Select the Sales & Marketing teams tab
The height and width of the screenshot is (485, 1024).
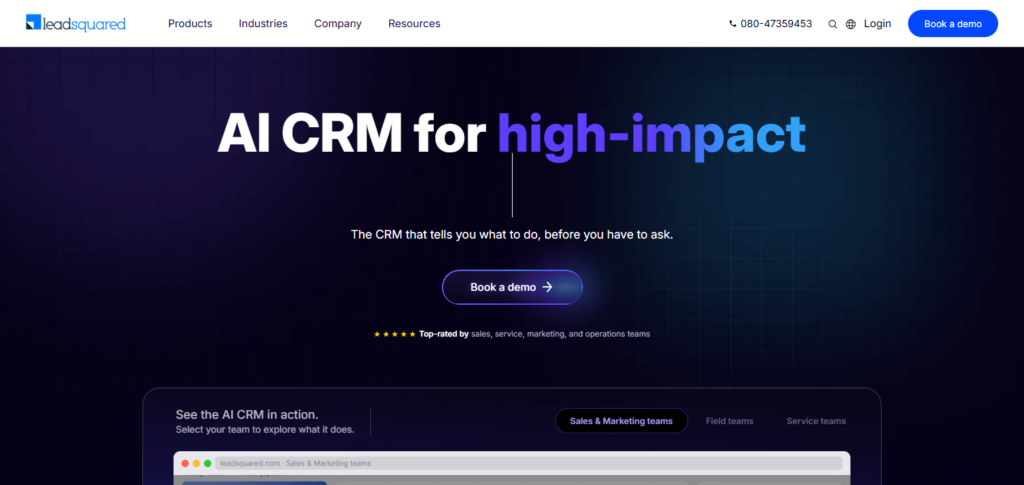[x=621, y=421]
